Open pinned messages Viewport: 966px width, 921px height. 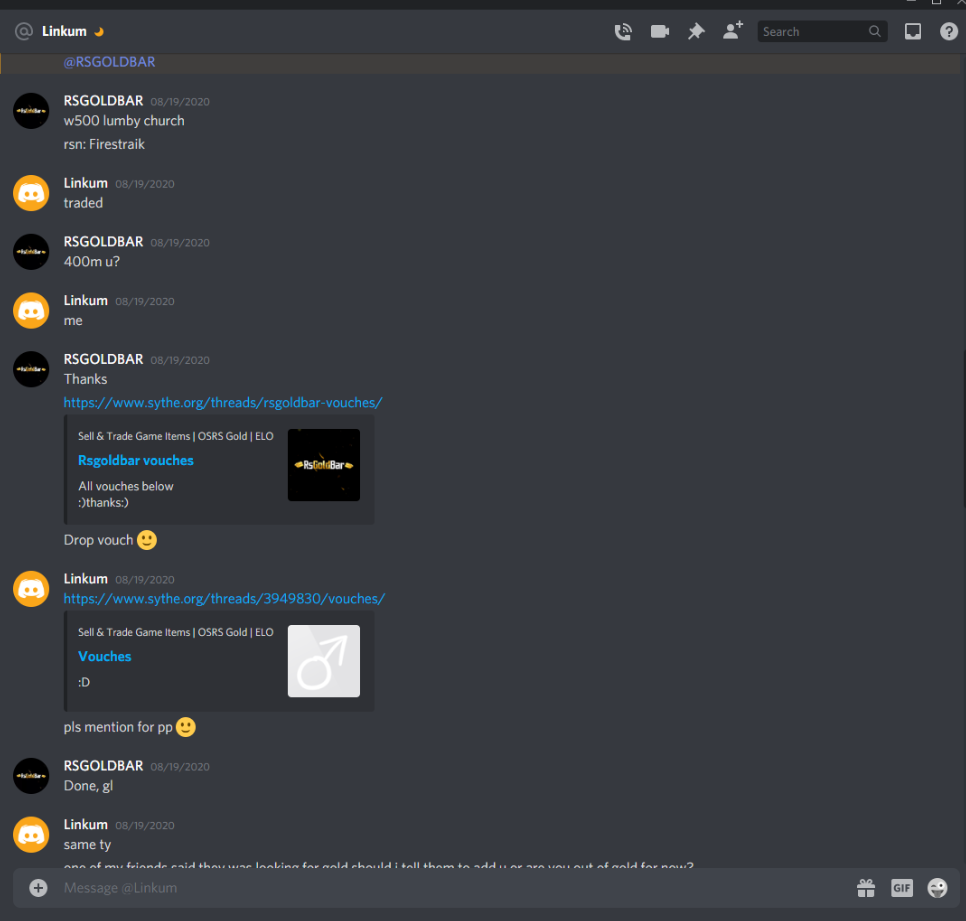(x=696, y=31)
